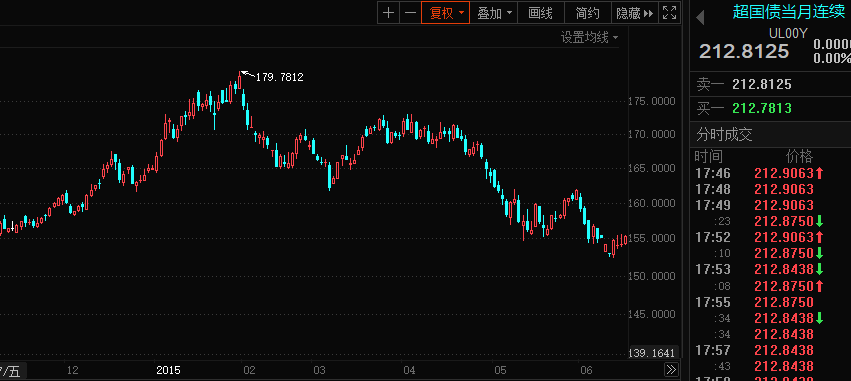Click the fullscreen expand icon
Image resolution: width=851 pixels, height=381 pixels.
point(670,13)
